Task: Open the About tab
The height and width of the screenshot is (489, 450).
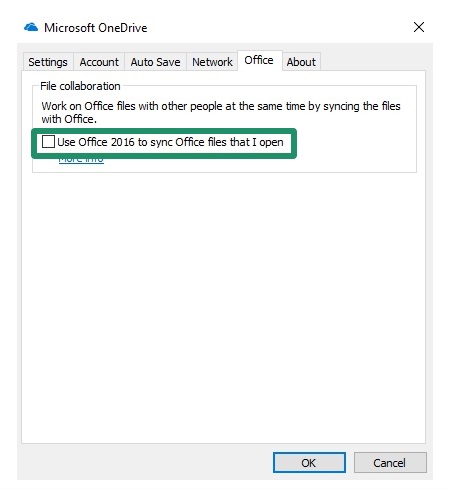Action: tap(301, 62)
